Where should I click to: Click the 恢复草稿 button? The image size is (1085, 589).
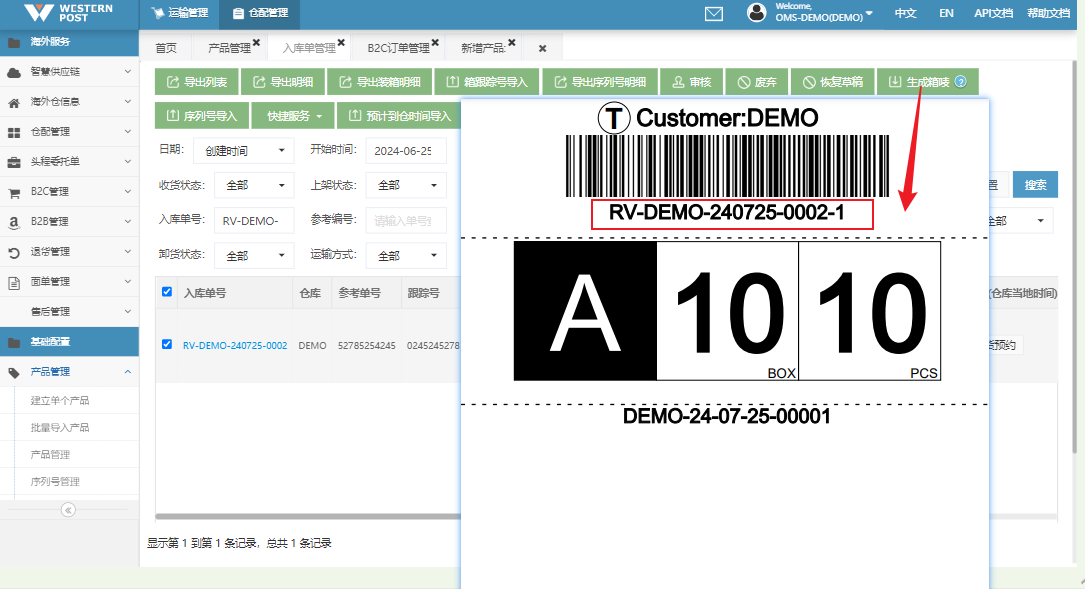pyautogui.click(x=832, y=82)
